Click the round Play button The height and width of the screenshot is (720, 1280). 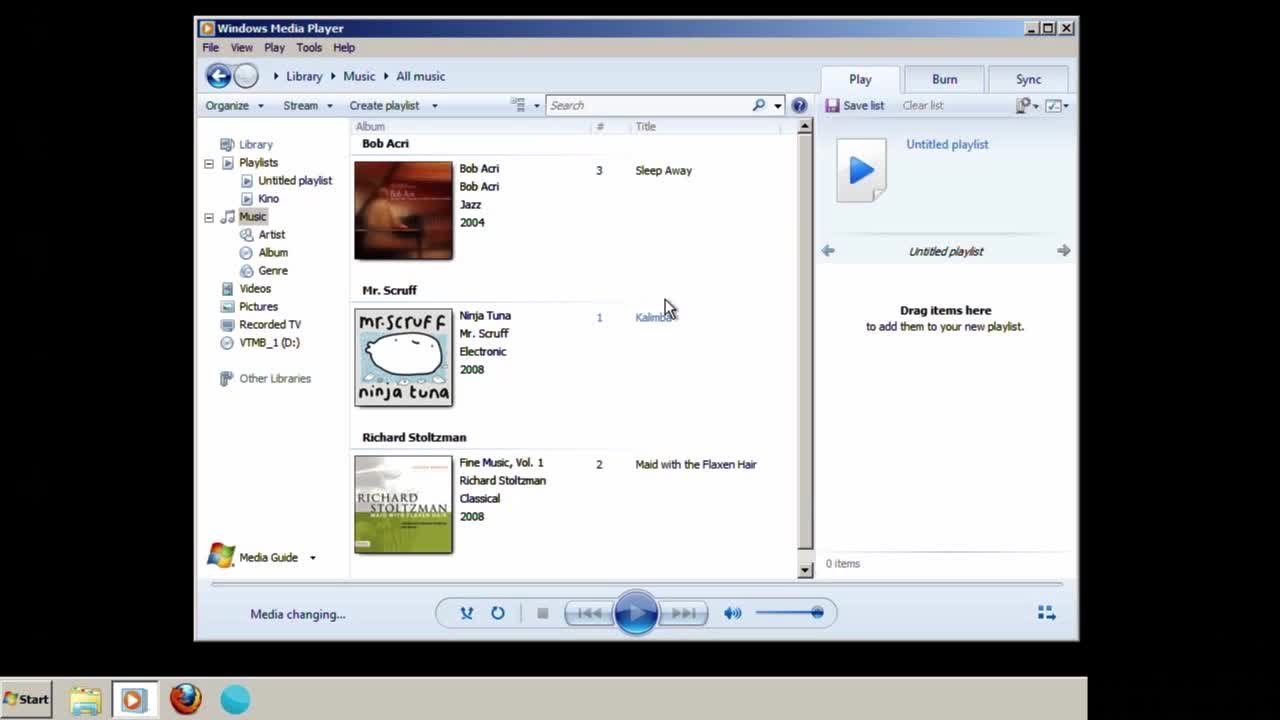pos(636,613)
